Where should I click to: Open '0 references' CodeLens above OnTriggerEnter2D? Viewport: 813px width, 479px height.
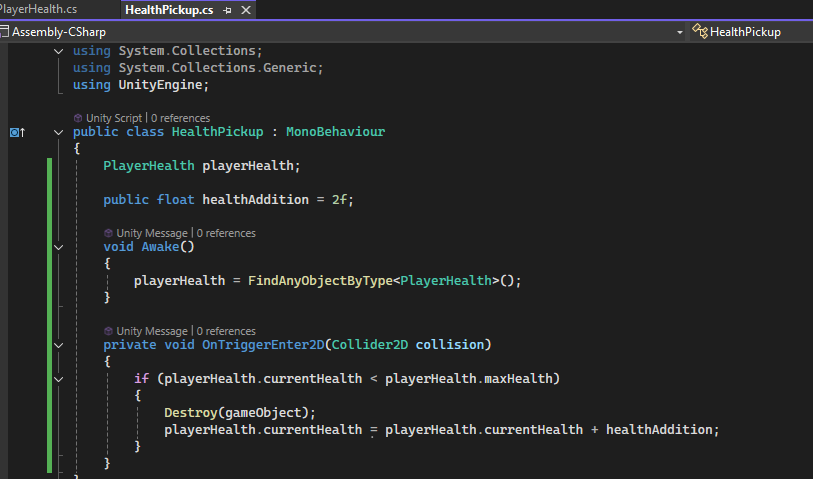226,331
